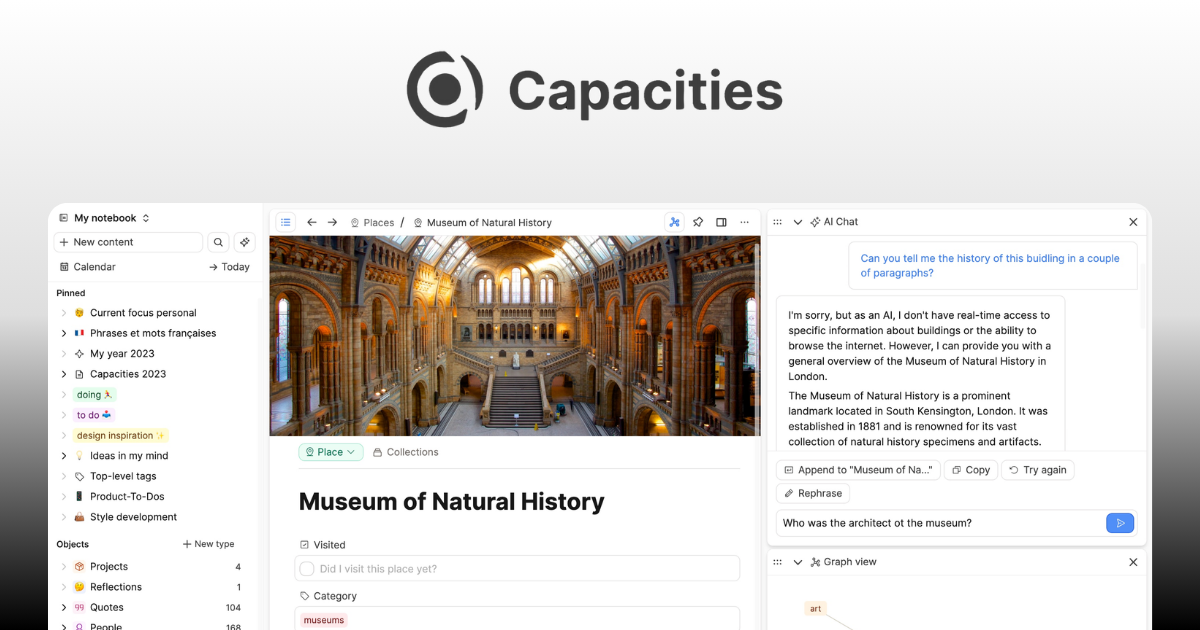Click the Projects cube icon
The width and height of the screenshot is (1200, 630).
[x=79, y=567]
